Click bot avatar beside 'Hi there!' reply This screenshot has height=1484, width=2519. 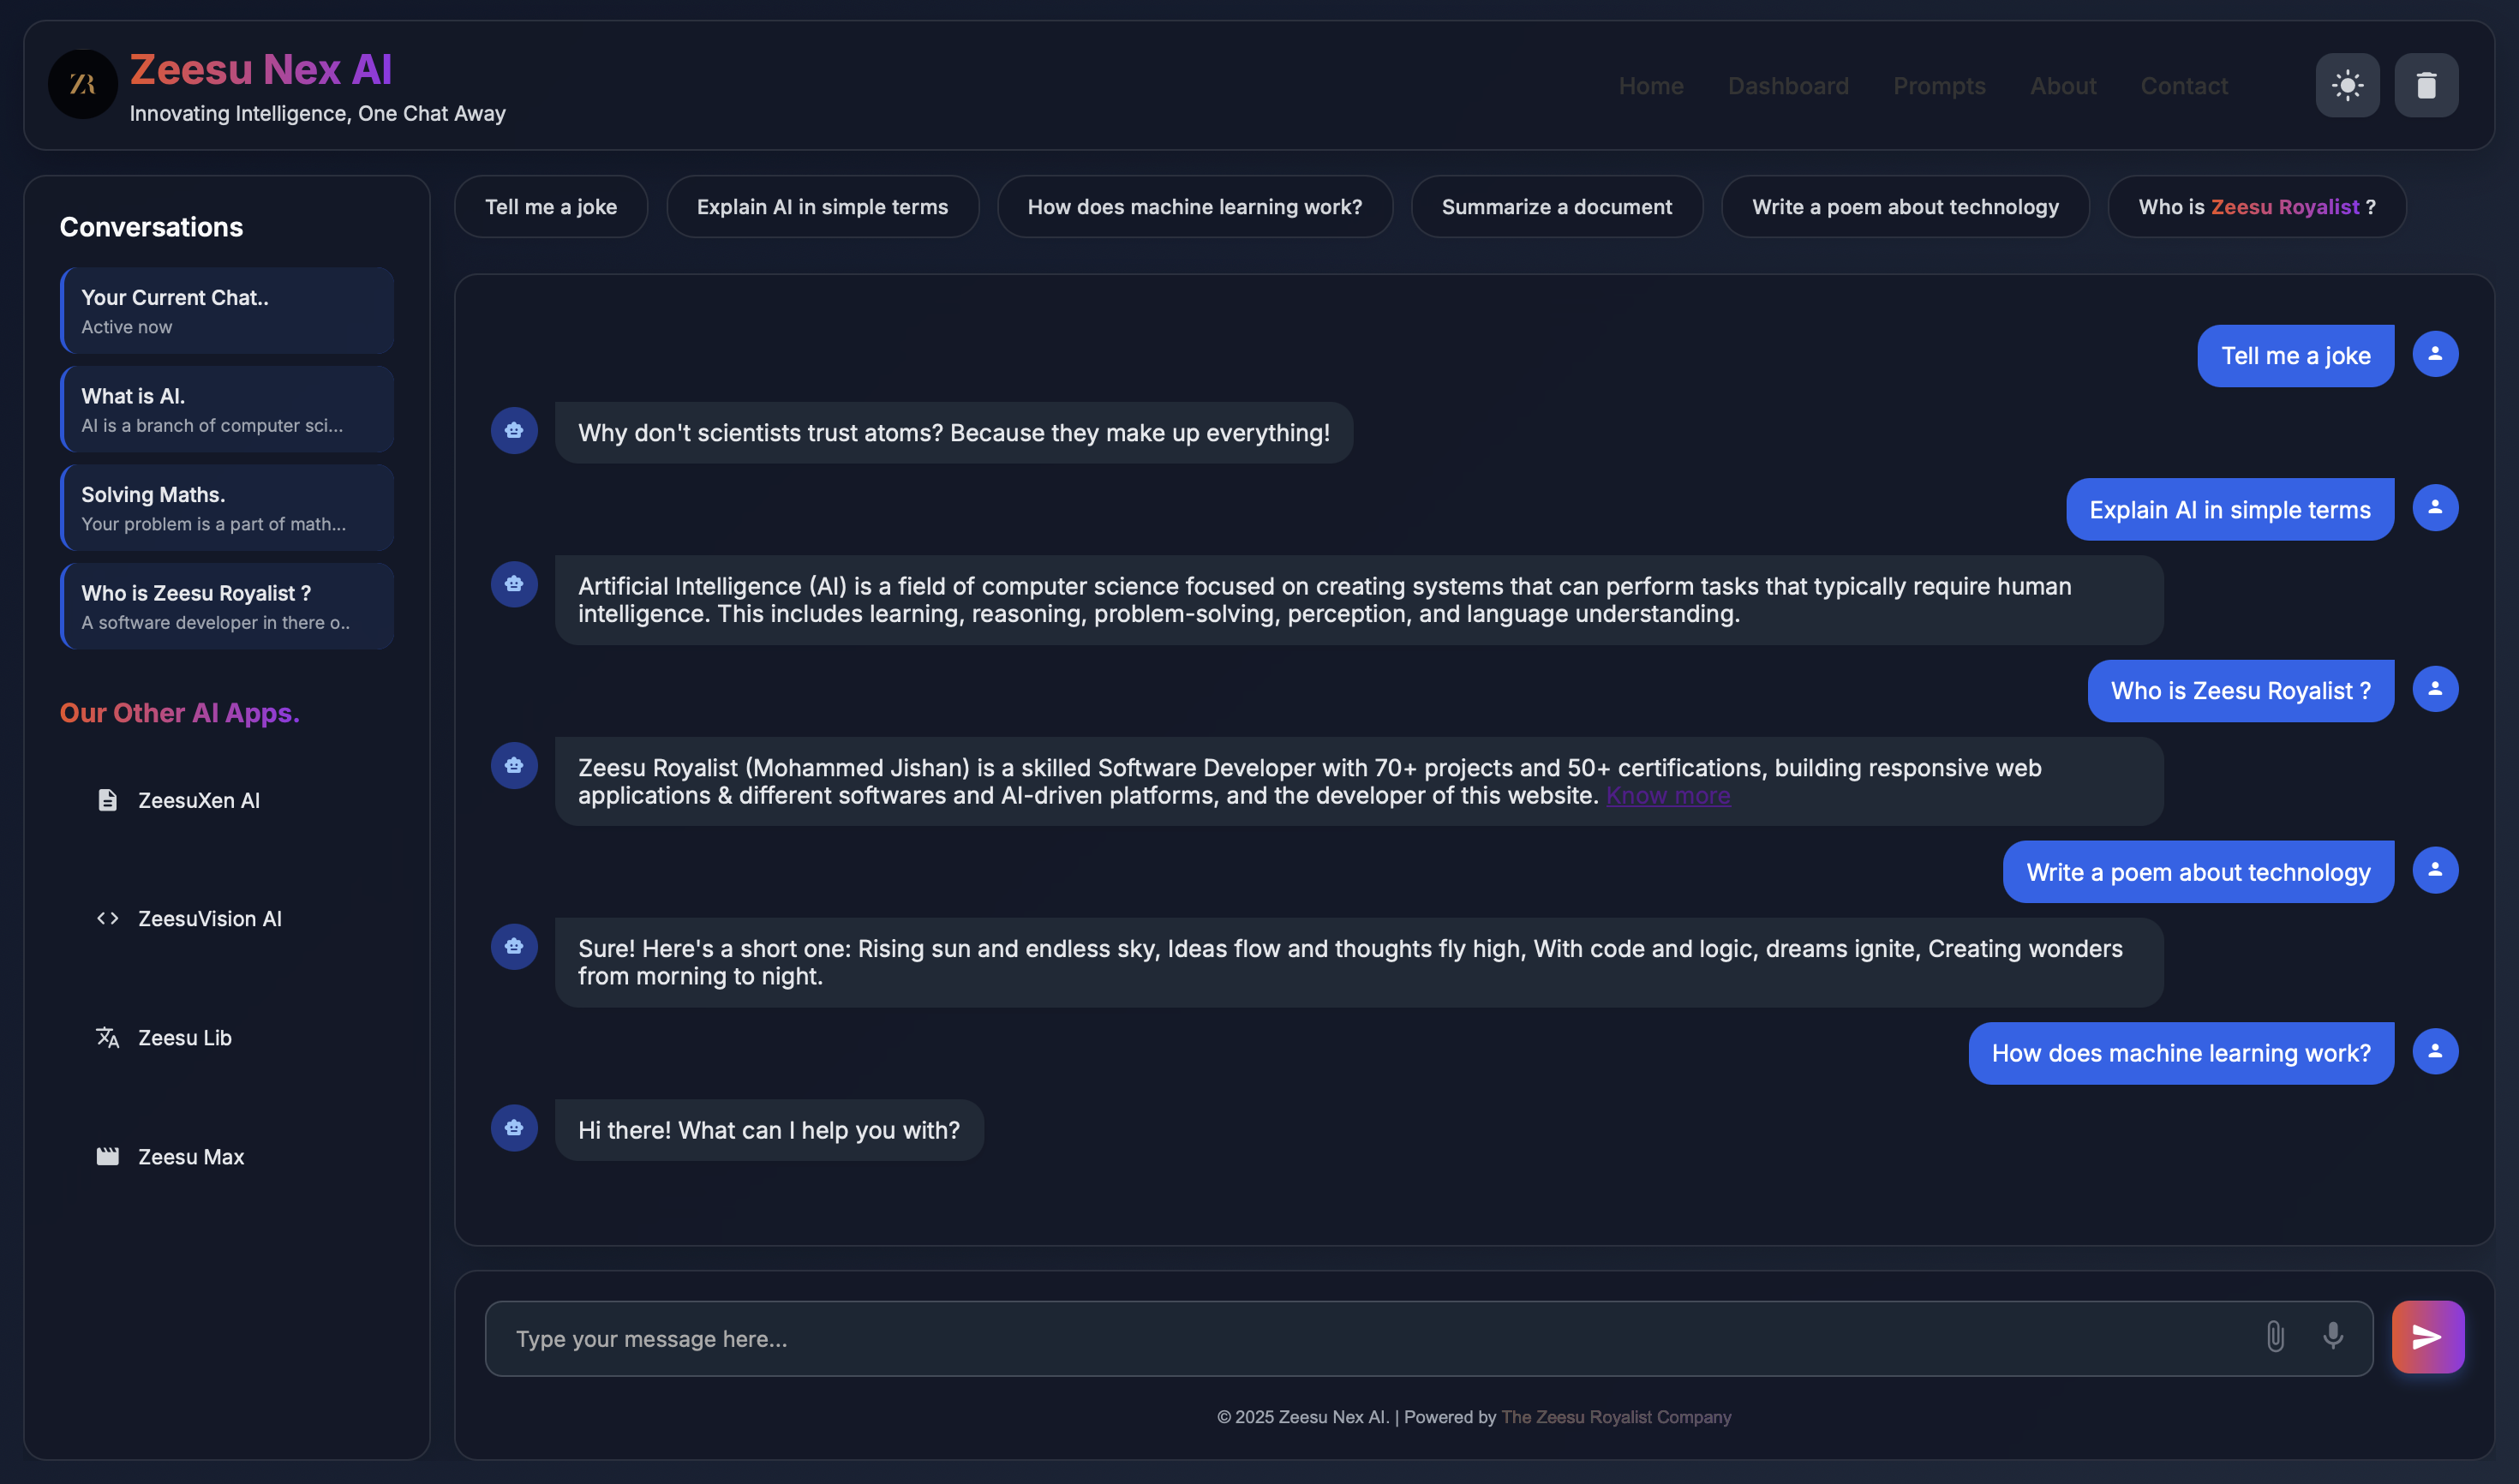[x=514, y=1128]
